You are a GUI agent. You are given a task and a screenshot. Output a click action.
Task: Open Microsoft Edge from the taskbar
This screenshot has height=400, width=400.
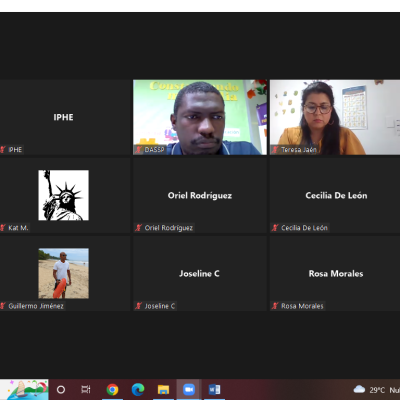point(138,389)
